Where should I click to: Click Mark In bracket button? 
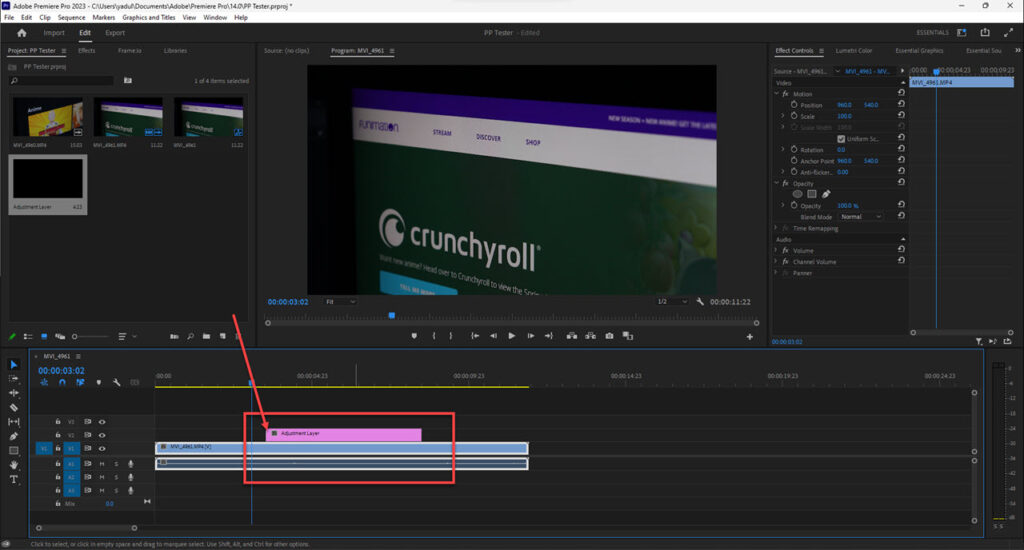pyautogui.click(x=434, y=336)
